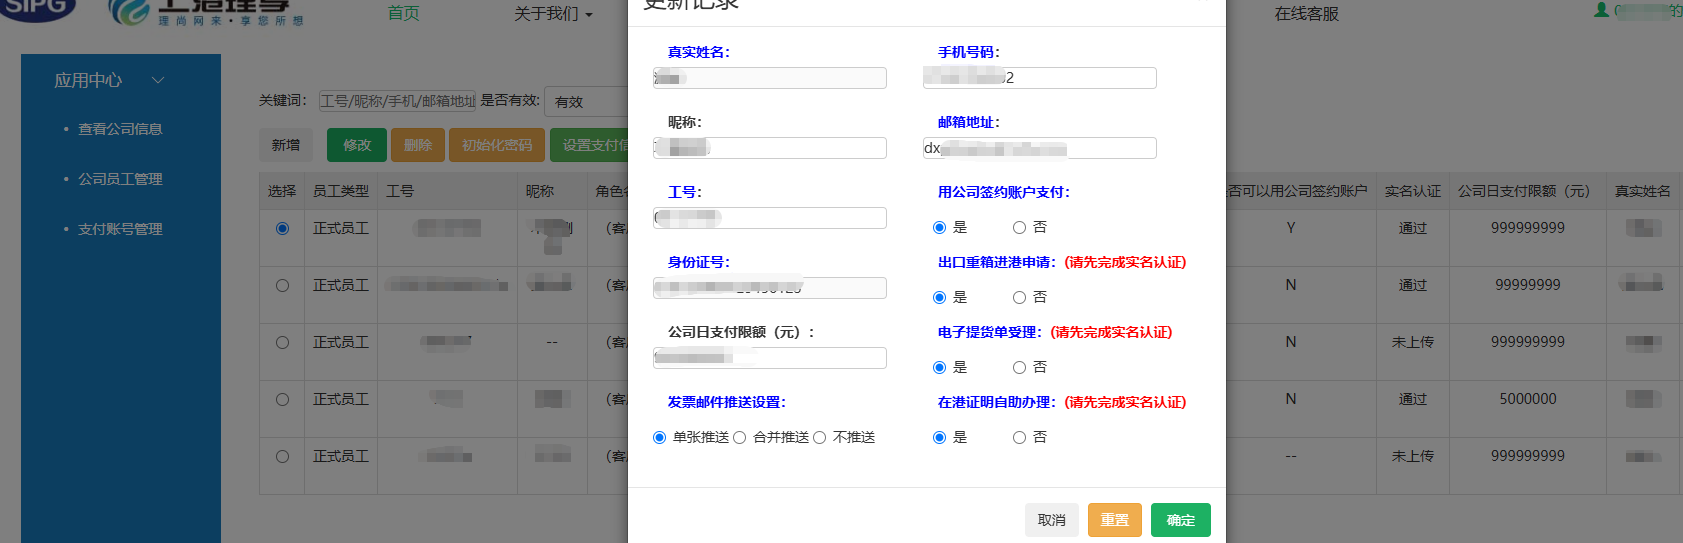Screen dimensions: 1683x543
Task: Select 否 for 用公司签约账户支付
Action: click(x=1019, y=228)
